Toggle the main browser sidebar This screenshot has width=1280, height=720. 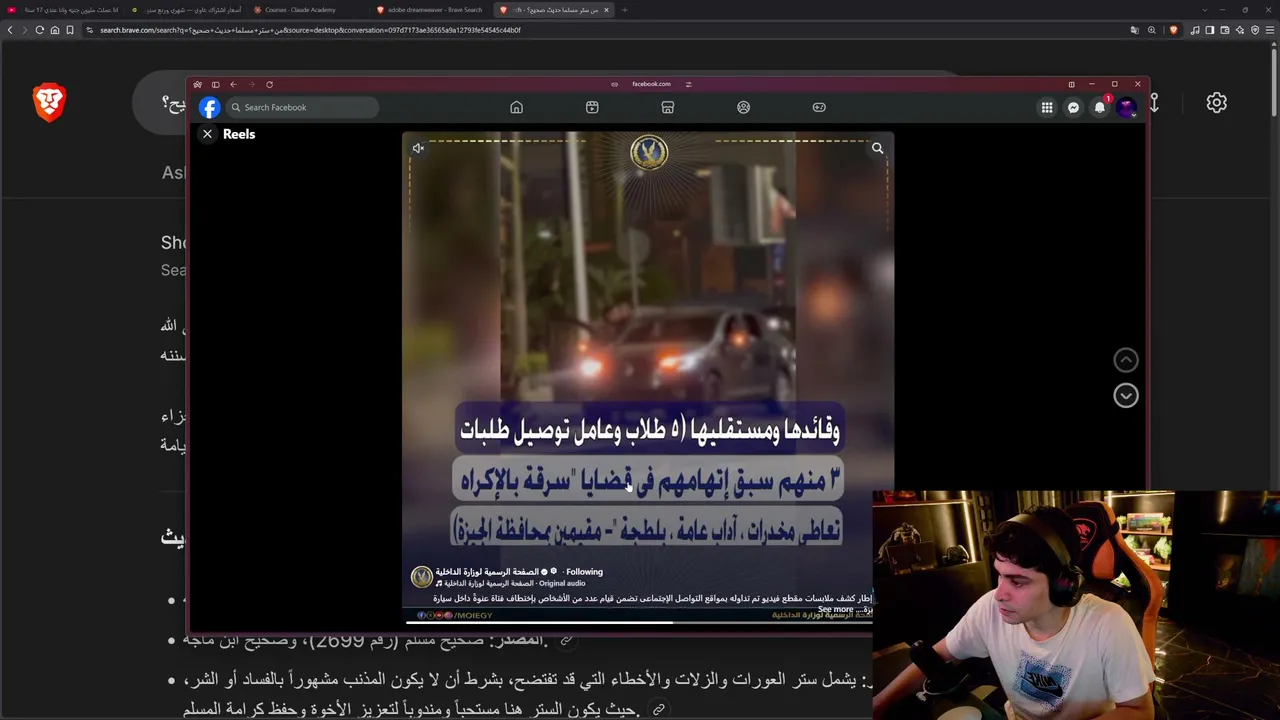(x=1209, y=30)
